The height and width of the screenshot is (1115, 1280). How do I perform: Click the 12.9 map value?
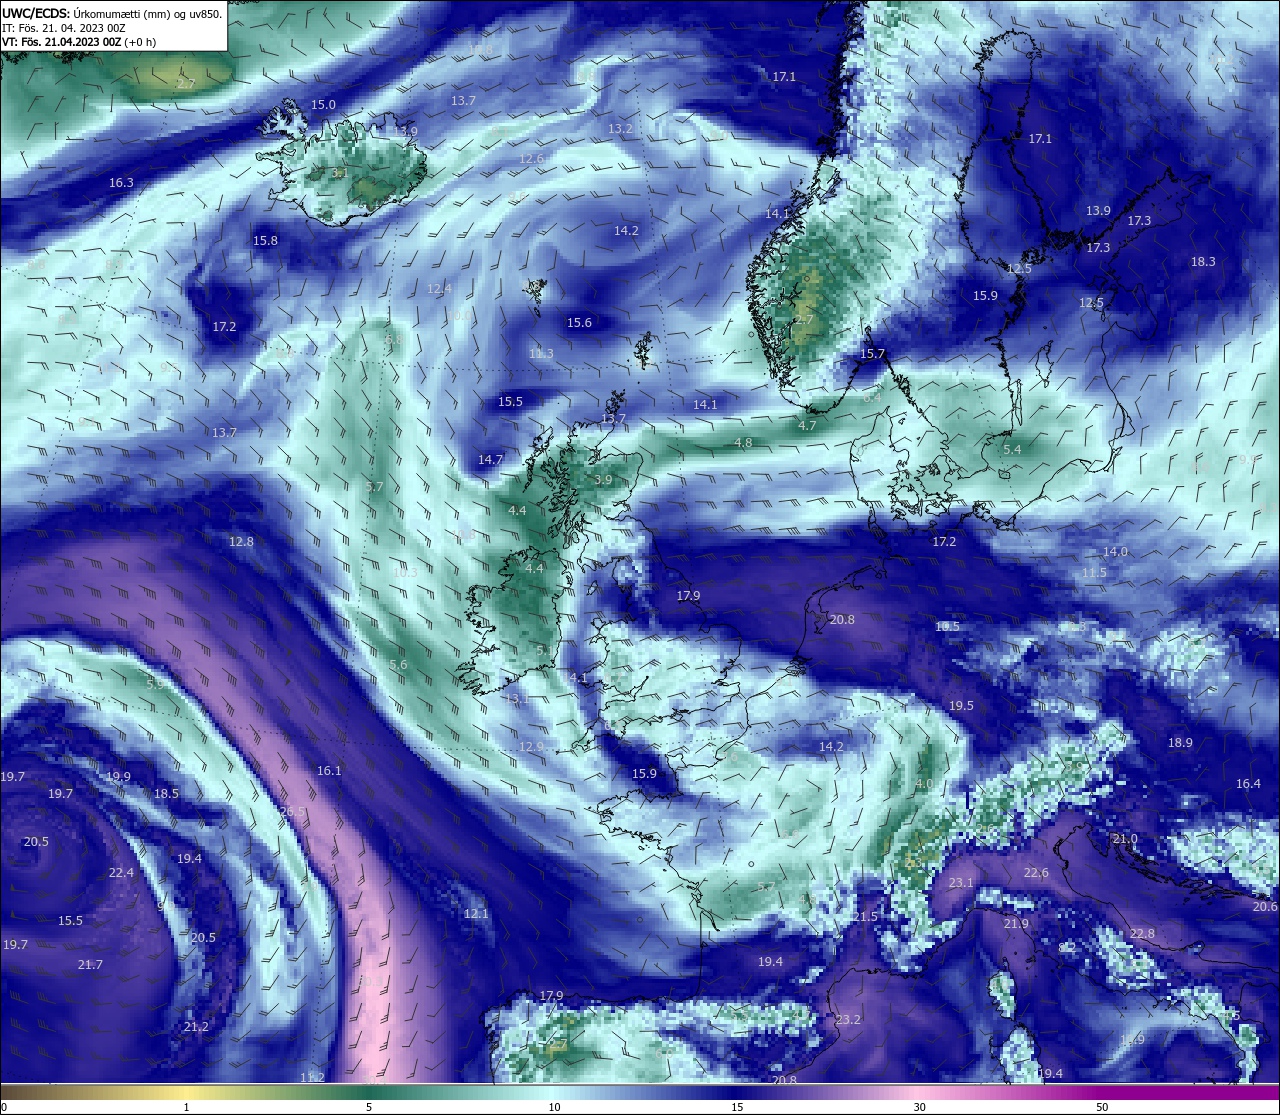point(531,747)
